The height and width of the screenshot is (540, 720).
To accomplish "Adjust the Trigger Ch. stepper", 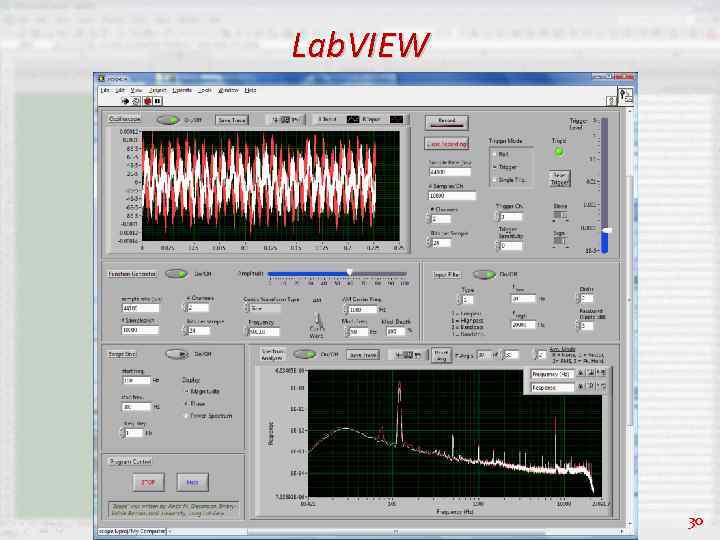I will pos(497,216).
